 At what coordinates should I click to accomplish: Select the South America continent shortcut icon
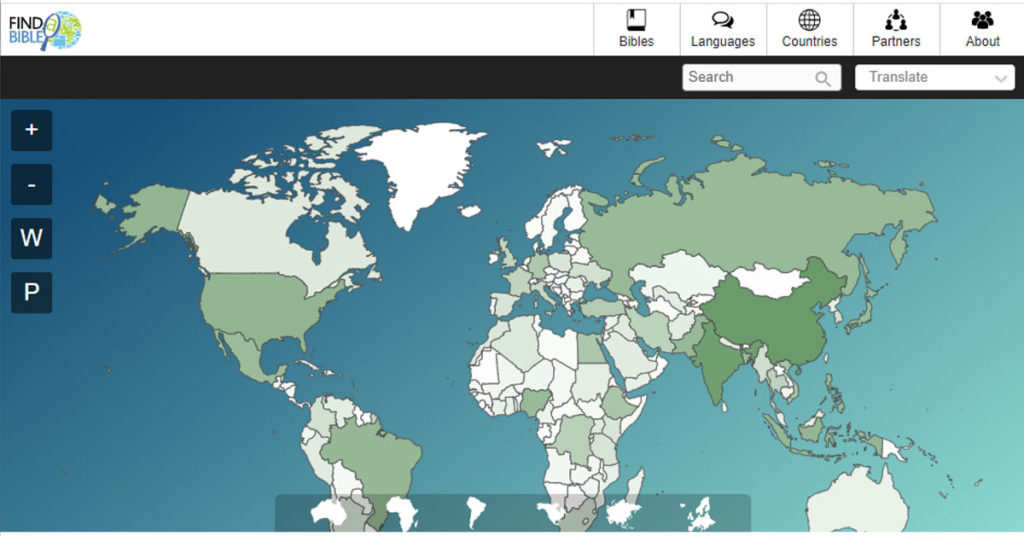click(x=476, y=513)
